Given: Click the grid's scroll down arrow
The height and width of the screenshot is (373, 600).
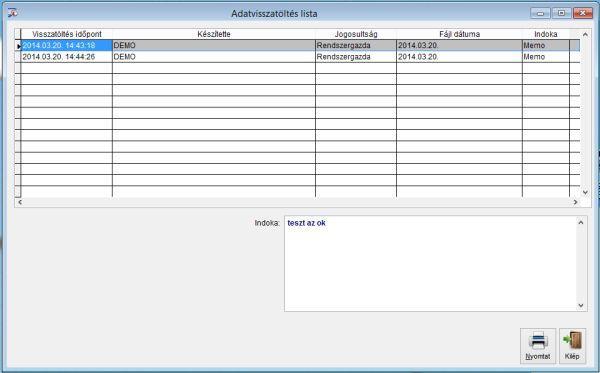Looking at the screenshot, I should tap(585, 192).
